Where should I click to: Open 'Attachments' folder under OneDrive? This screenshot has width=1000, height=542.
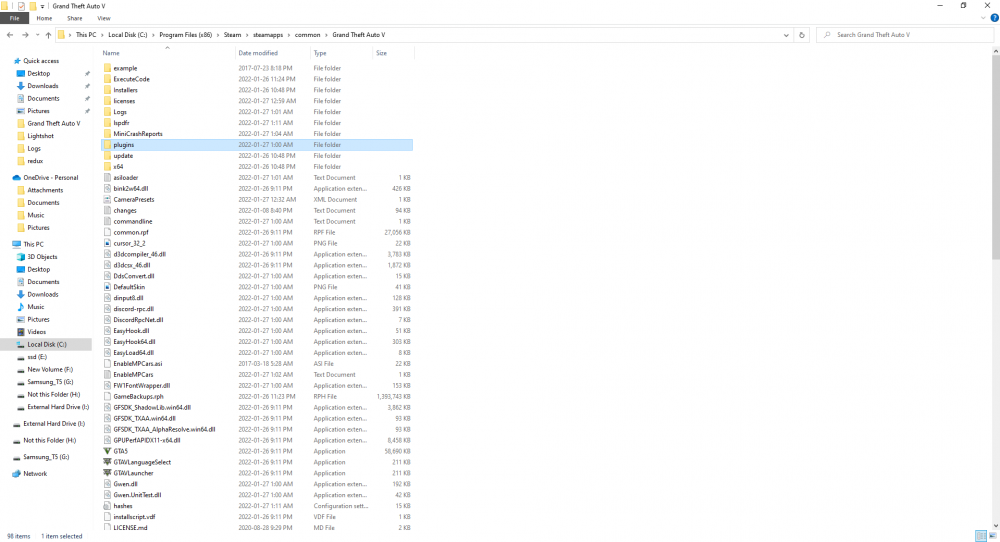point(45,190)
